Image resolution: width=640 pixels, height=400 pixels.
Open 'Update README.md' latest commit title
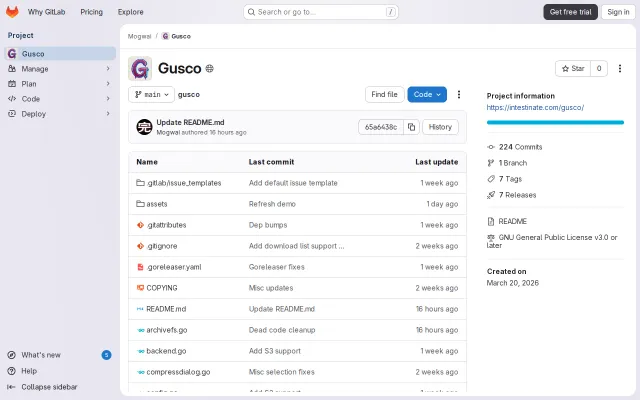pyautogui.click(x=191, y=122)
